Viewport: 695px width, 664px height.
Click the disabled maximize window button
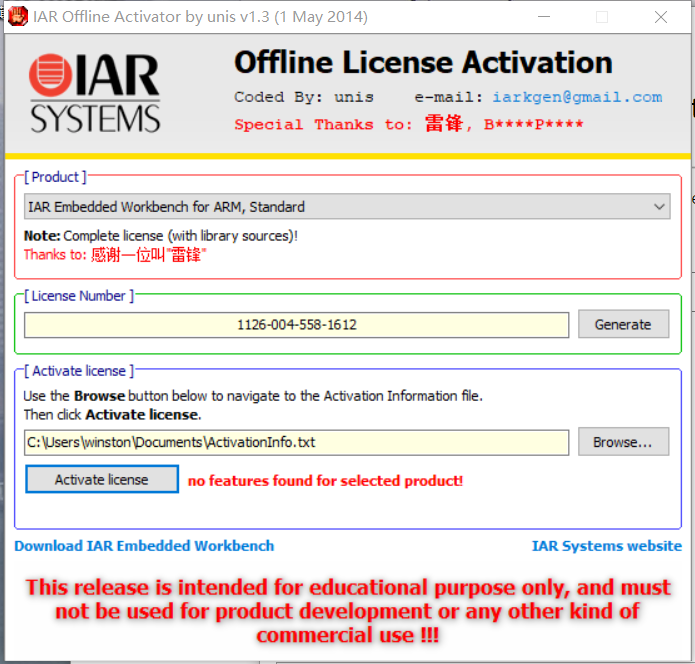602,17
